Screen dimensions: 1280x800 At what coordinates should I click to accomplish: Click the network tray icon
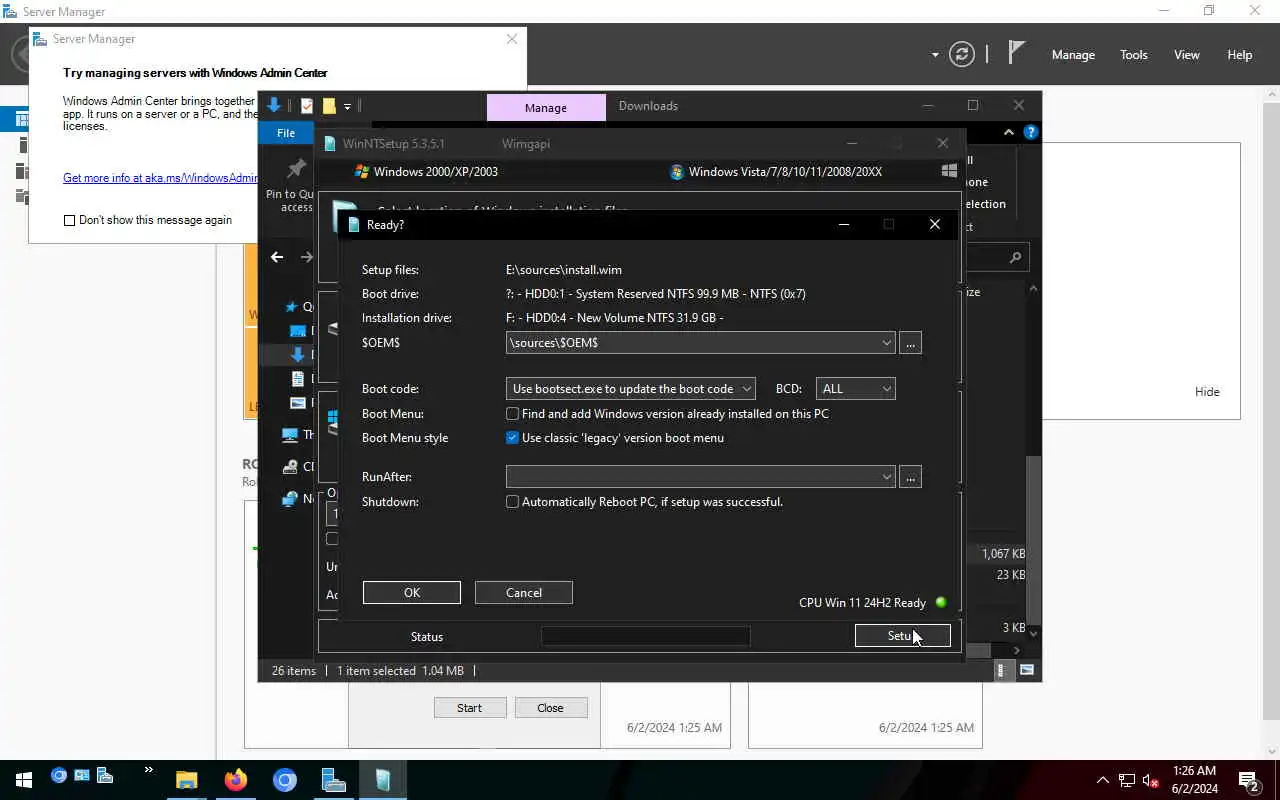[1127, 780]
